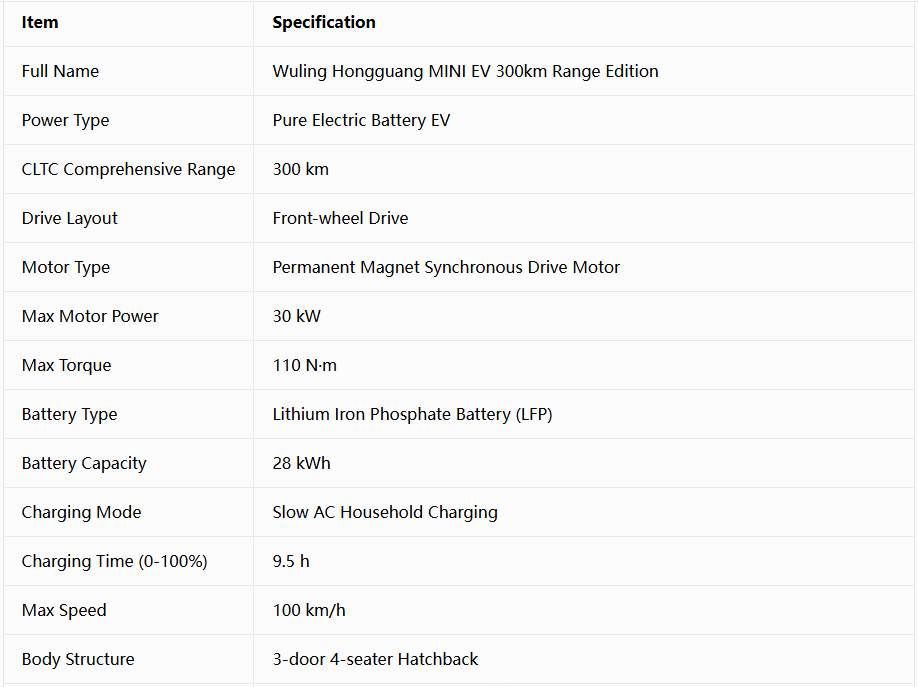
Task: Click the Pure Electric Battery EV value
Action: [361, 121]
